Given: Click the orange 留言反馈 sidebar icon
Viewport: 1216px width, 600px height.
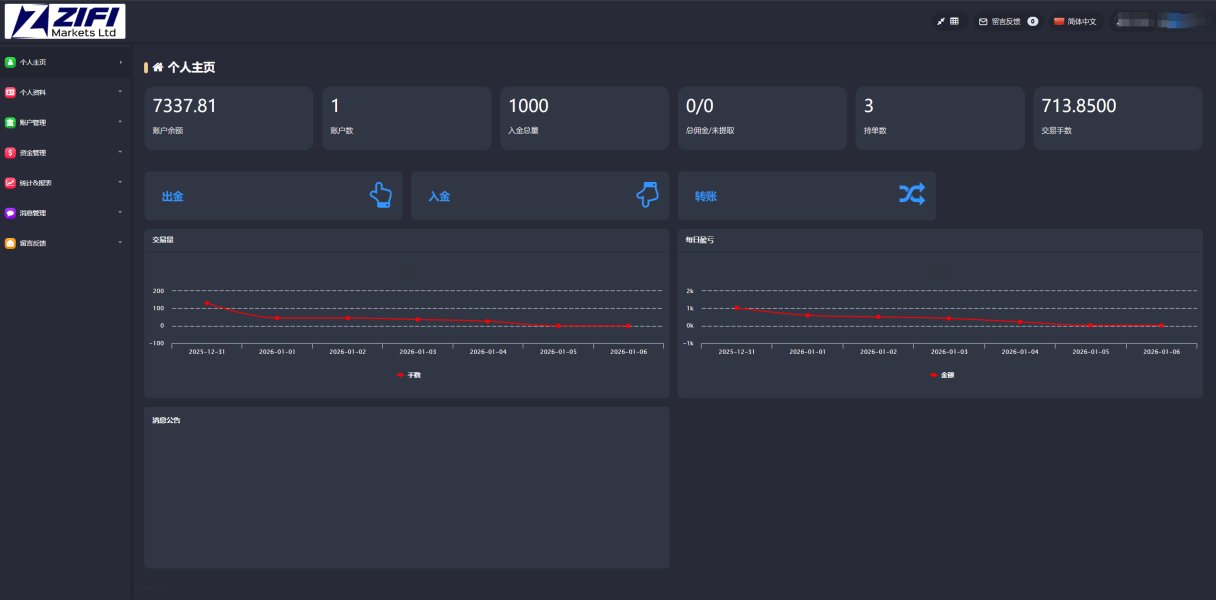Looking at the screenshot, I should click(x=10, y=243).
